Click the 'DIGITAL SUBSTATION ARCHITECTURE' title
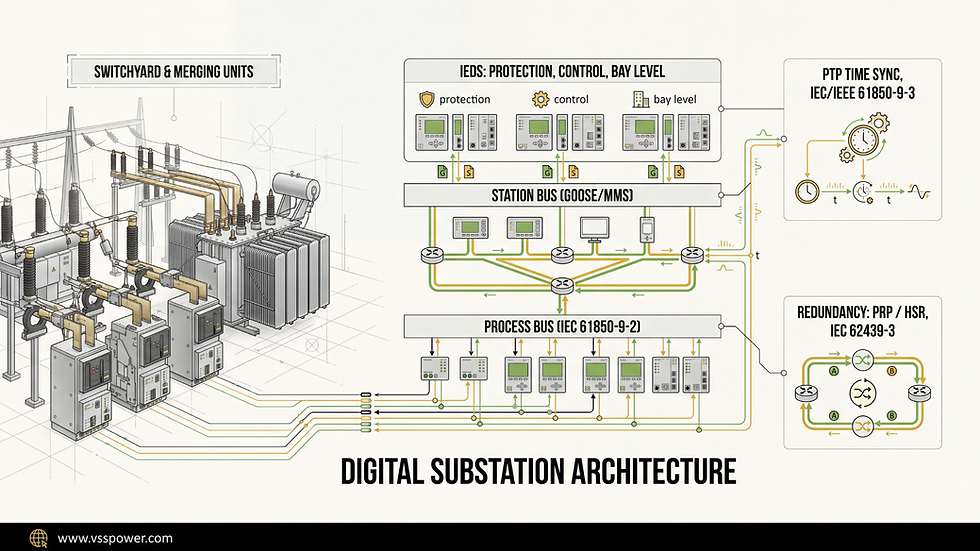Image resolution: width=980 pixels, height=551 pixels. click(x=538, y=472)
